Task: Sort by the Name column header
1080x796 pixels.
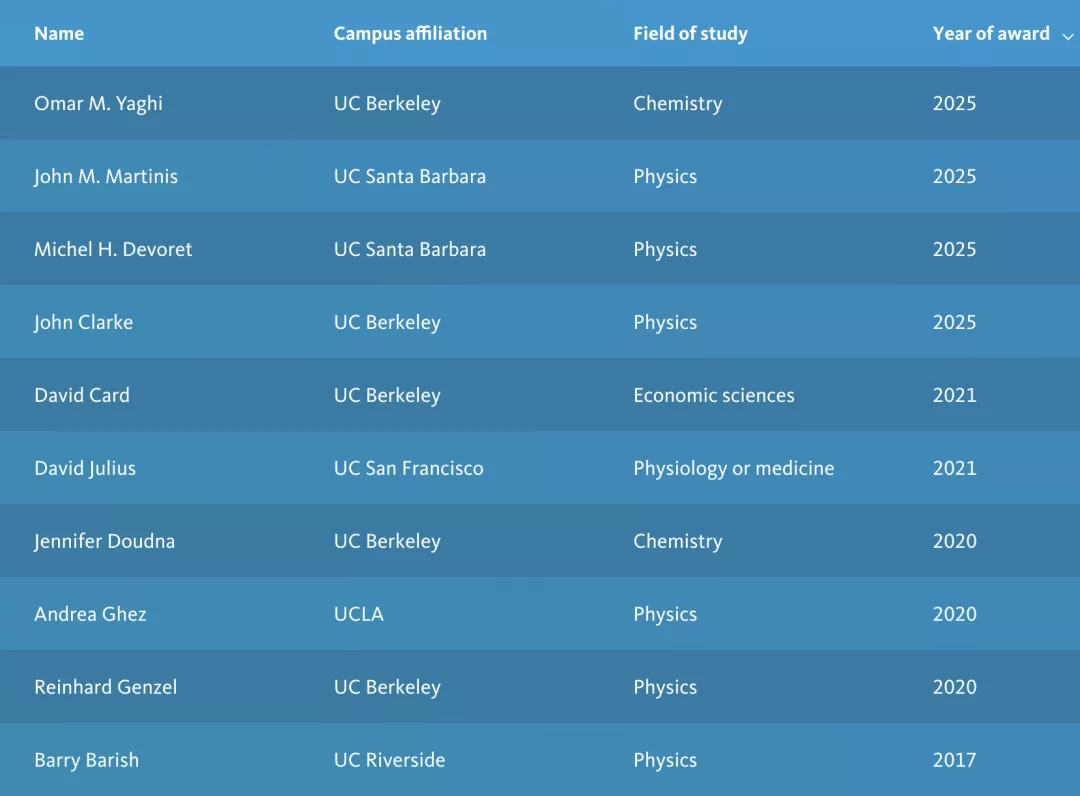Action: [x=59, y=33]
